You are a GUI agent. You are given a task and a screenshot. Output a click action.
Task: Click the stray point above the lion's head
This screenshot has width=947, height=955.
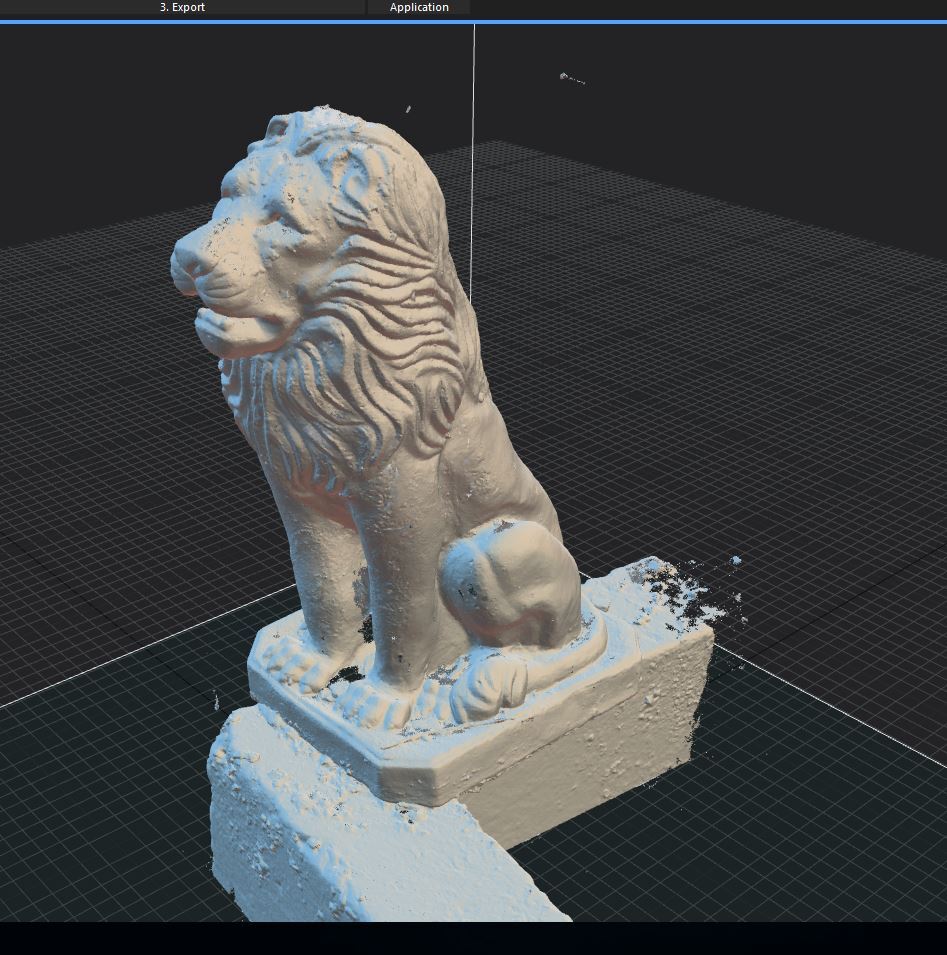click(408, 109)
